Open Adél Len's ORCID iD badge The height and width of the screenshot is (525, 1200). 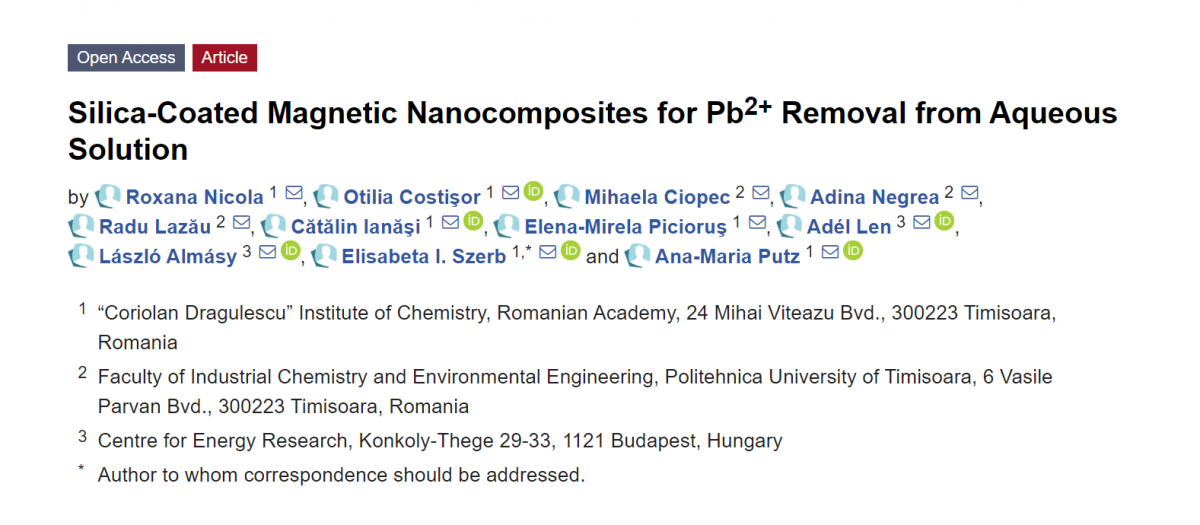pos(944,221)
